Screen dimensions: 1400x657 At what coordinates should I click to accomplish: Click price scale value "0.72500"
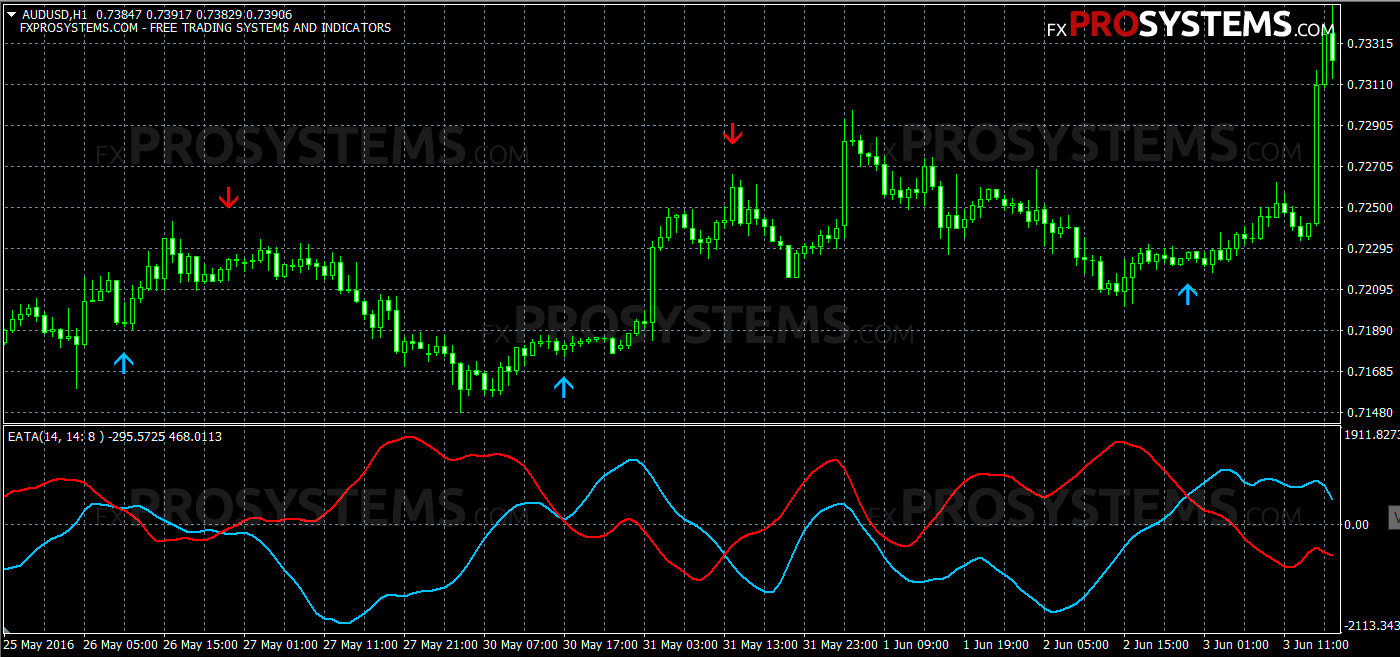[1370, 208]
